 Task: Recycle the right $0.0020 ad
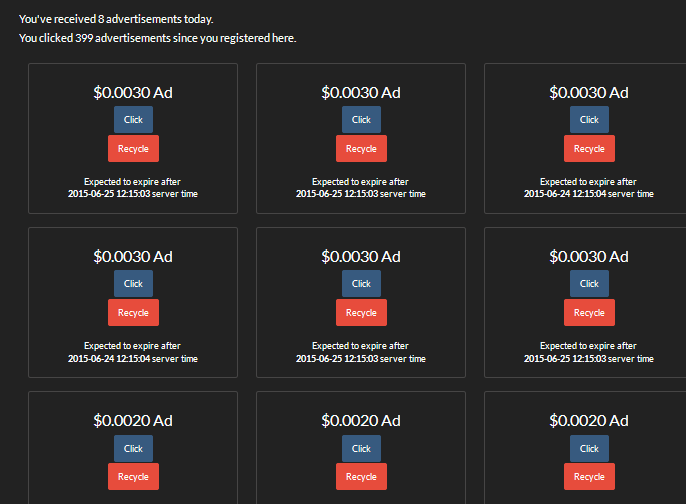589,477
